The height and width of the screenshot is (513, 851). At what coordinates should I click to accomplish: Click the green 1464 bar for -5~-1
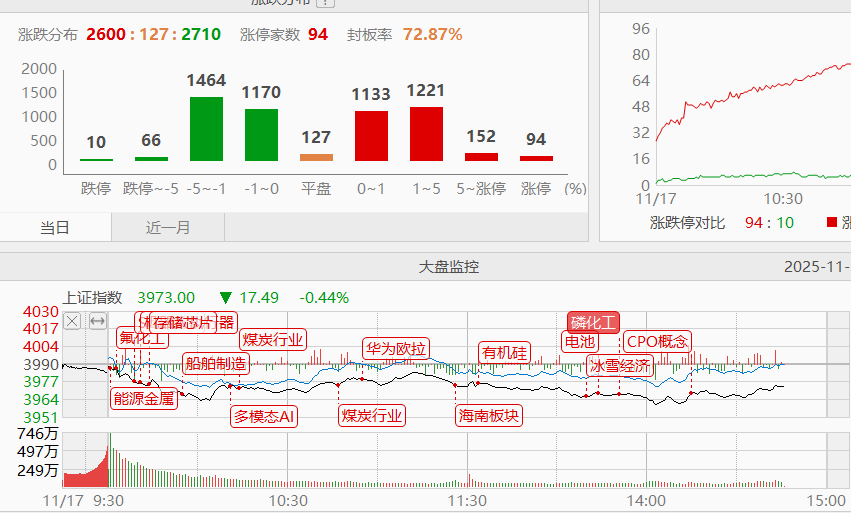pos(206,128)
